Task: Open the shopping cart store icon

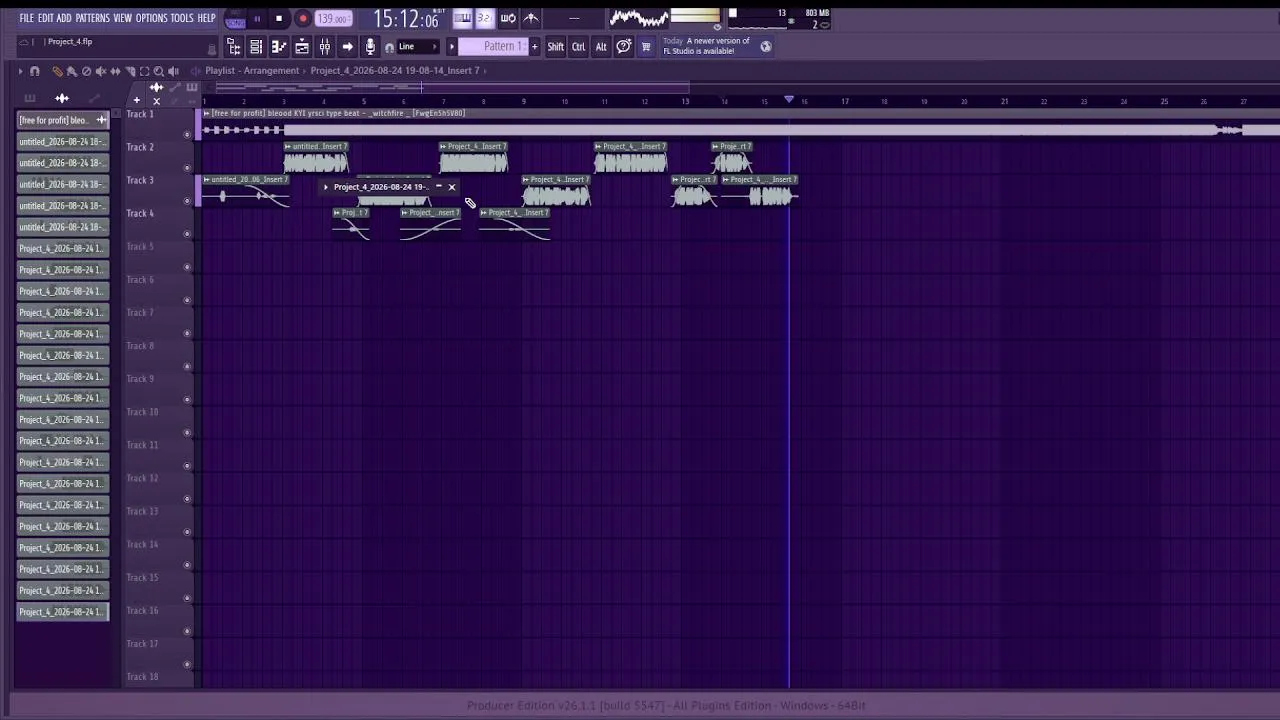Action: point(646,47)
